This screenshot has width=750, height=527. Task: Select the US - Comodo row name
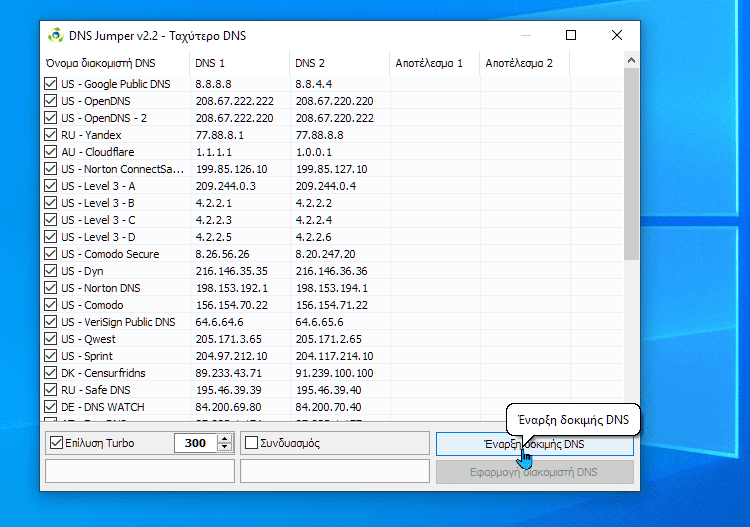pos(92,305)
